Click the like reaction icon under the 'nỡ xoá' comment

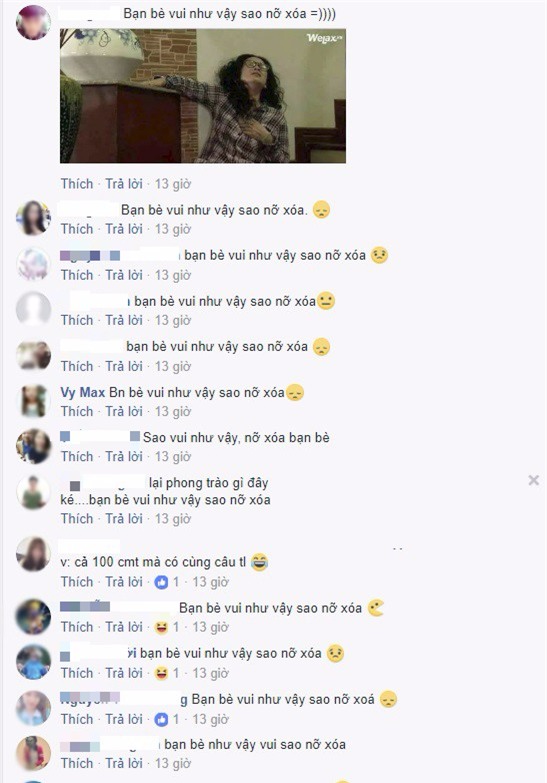tap(161, 719)
